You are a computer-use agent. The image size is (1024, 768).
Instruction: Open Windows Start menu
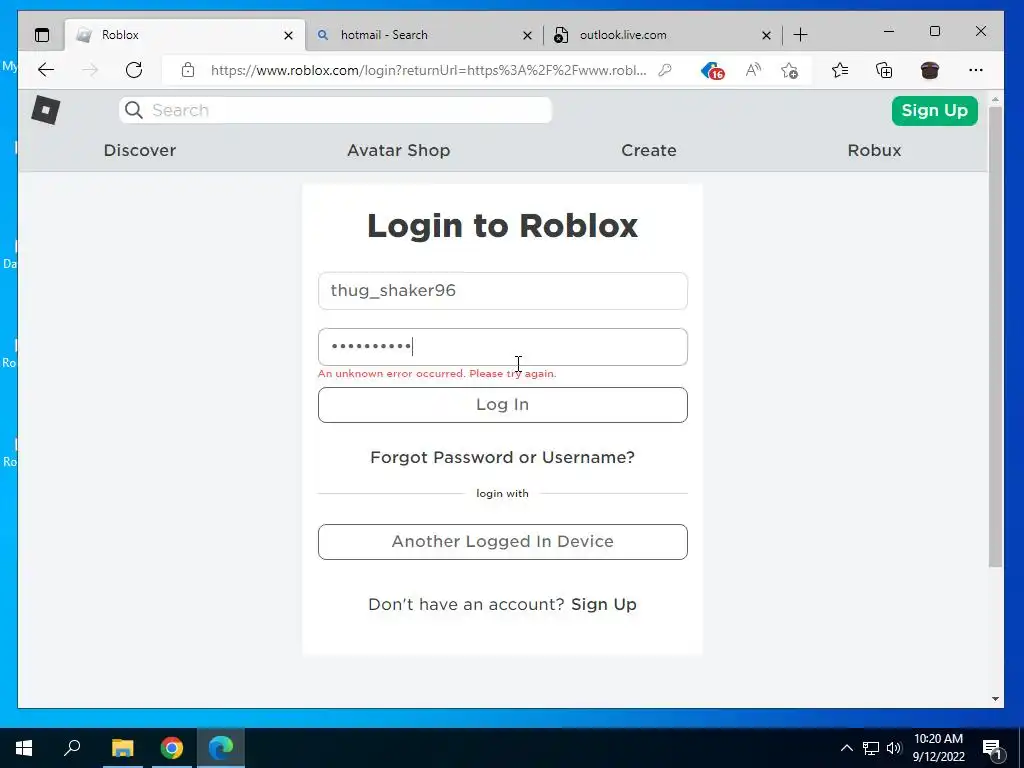point(24,748)
